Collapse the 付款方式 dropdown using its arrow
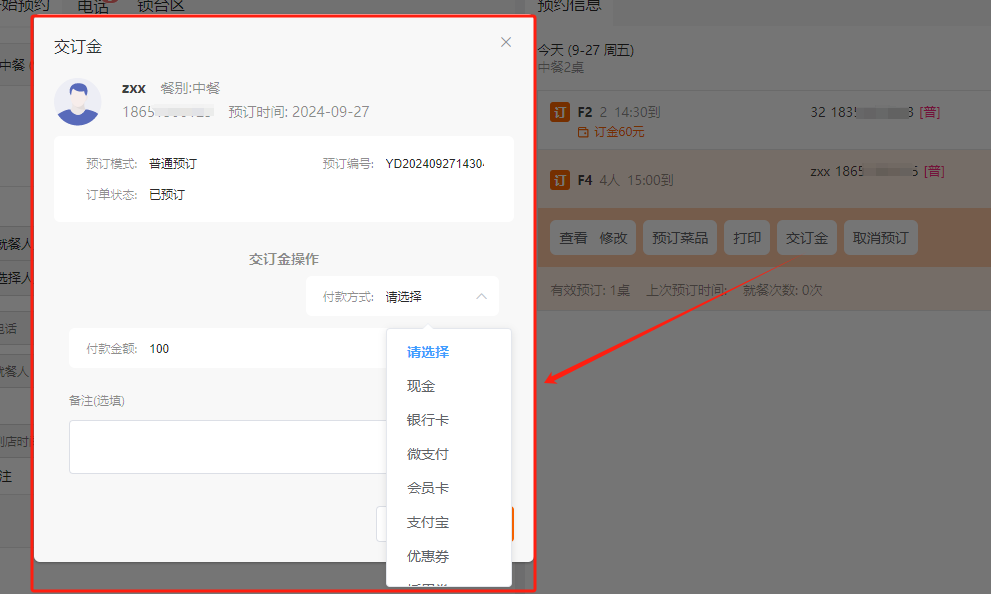This screenshot has height=594, width=991. (481, 297)
